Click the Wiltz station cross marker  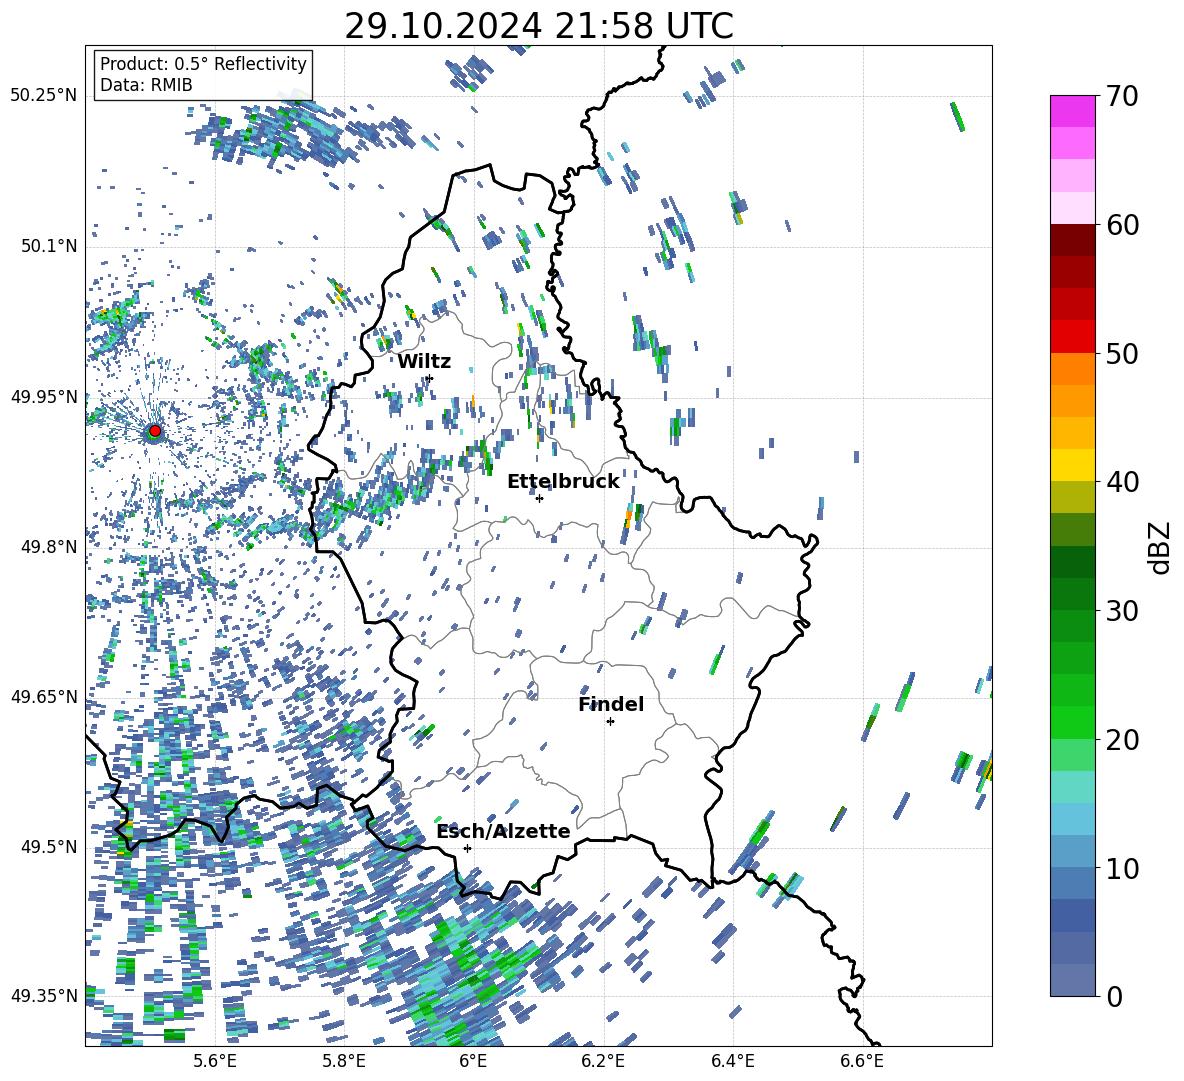(430, 378)
